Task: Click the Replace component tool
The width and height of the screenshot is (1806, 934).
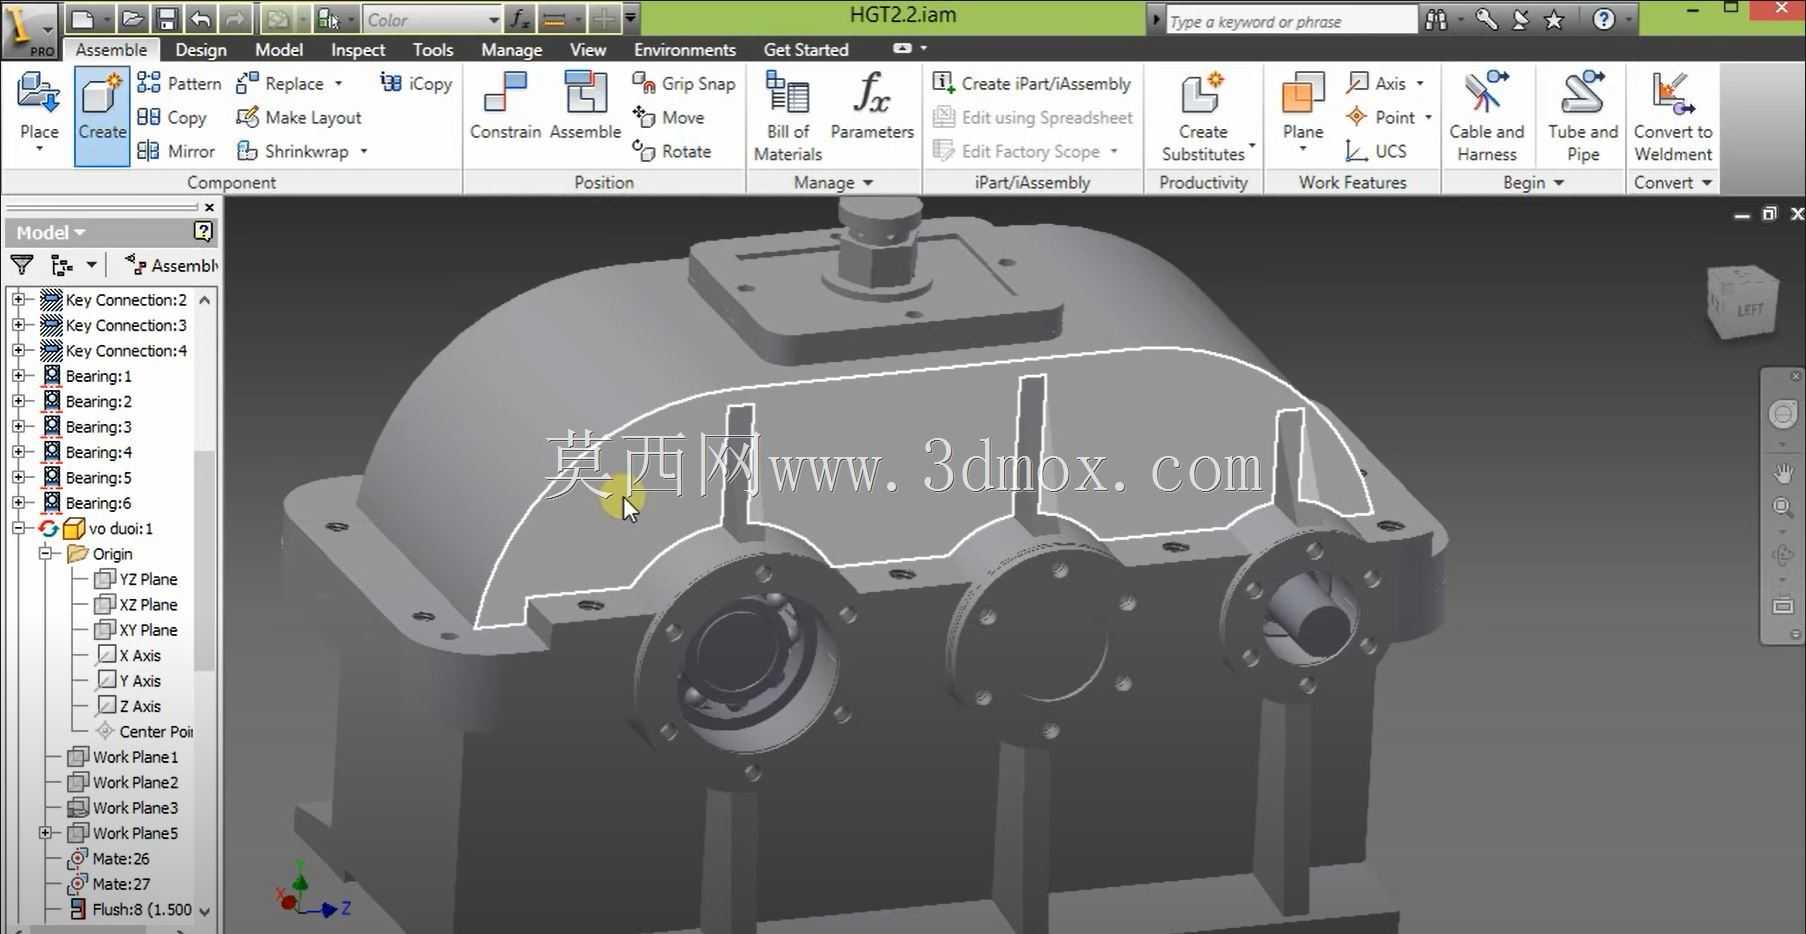Action: (x=280, y=83)
